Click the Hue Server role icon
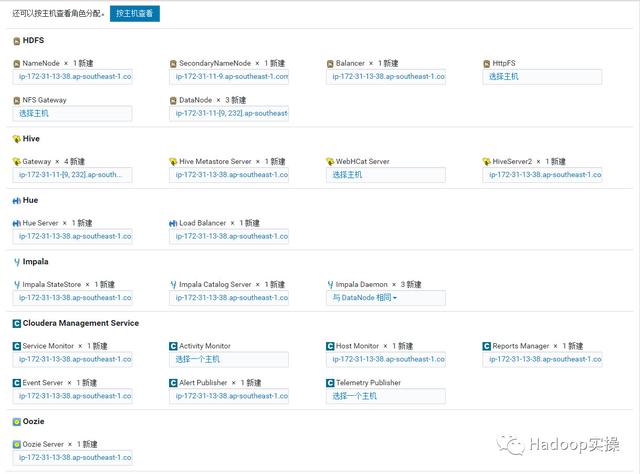 pos(17,223)
